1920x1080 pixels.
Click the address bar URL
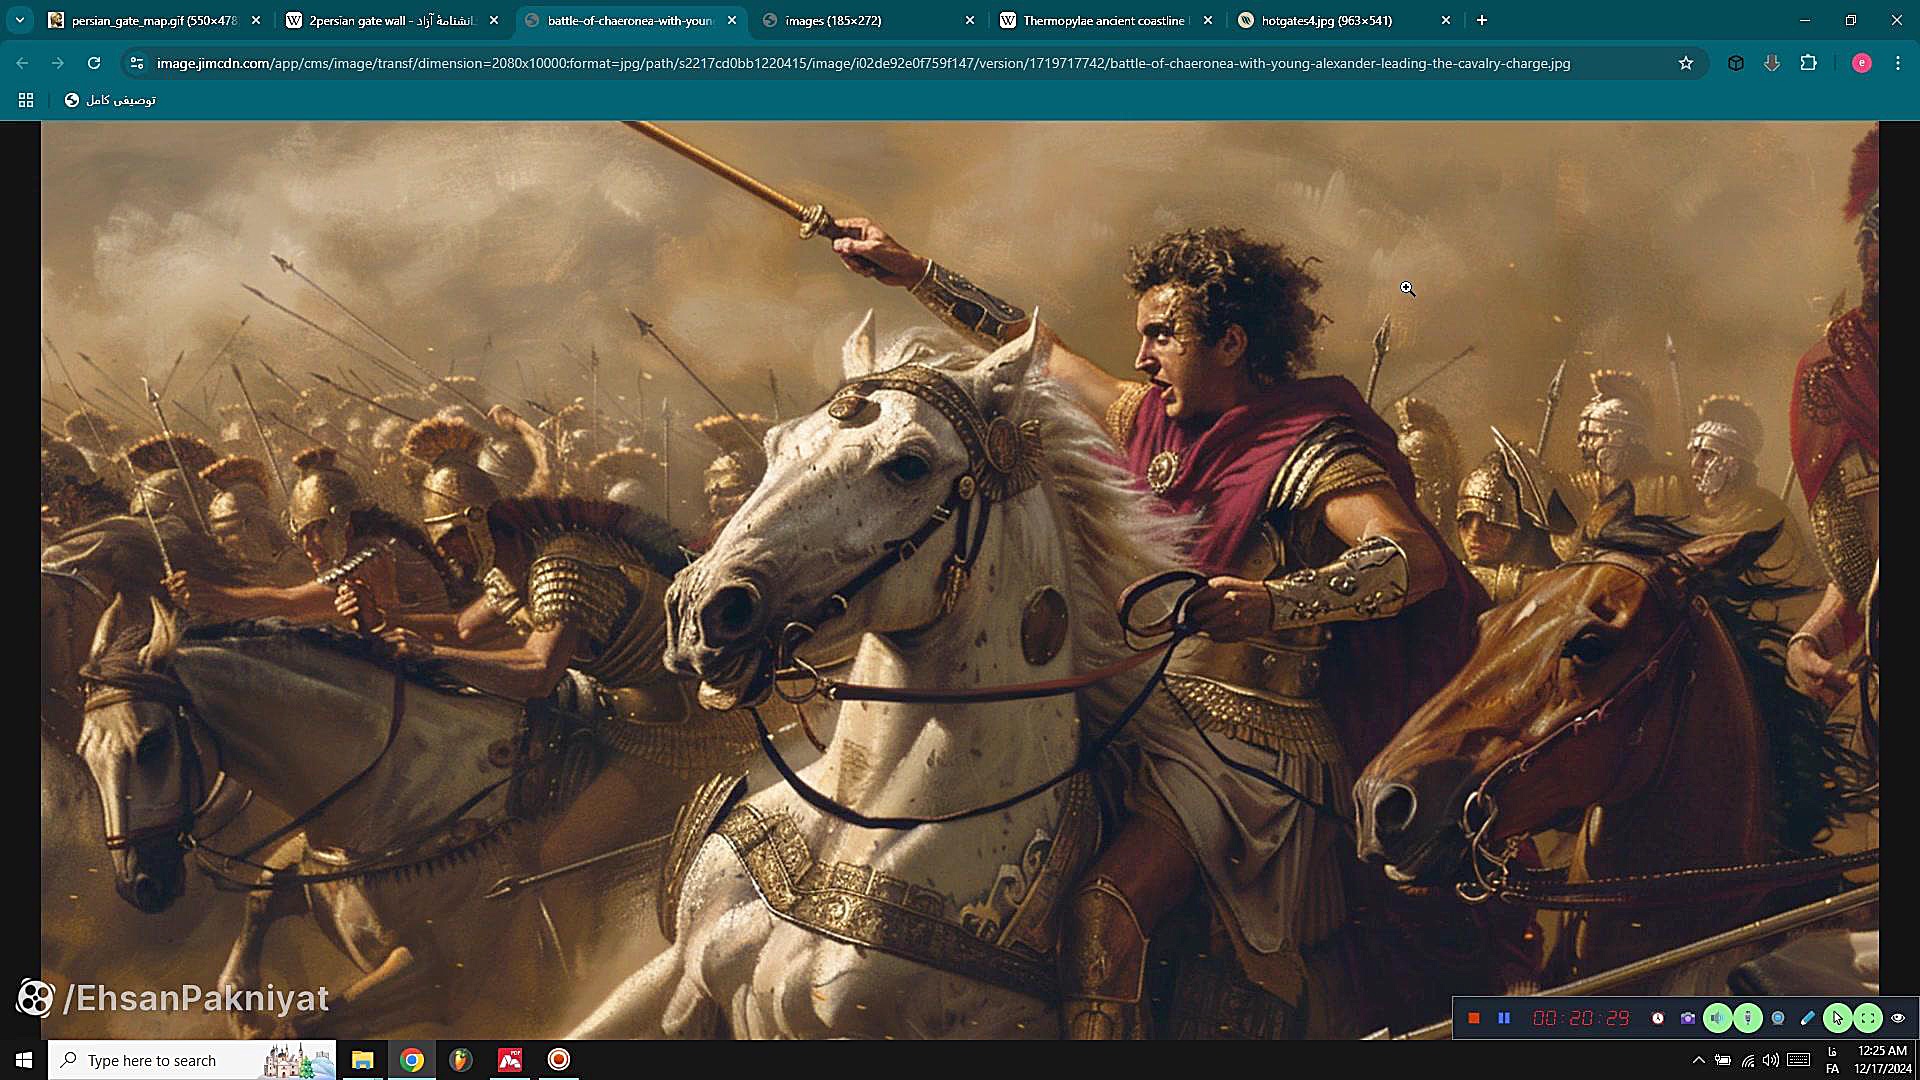click(862, 63)
